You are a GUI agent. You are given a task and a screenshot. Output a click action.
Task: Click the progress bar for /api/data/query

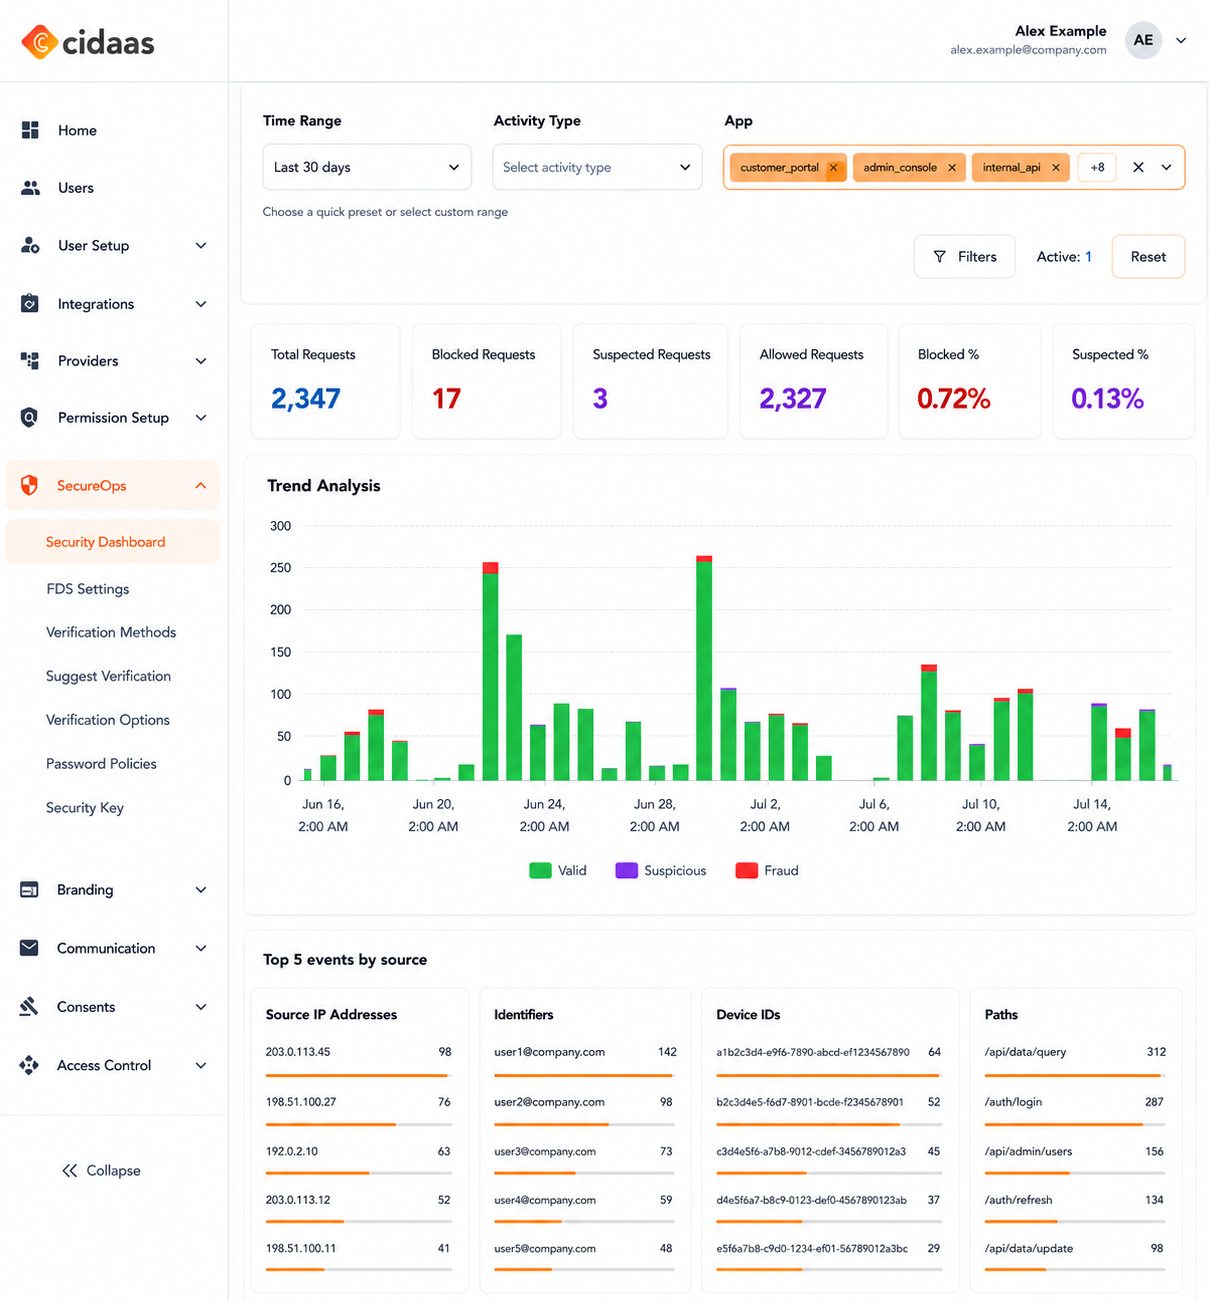click(1074, 1075)
